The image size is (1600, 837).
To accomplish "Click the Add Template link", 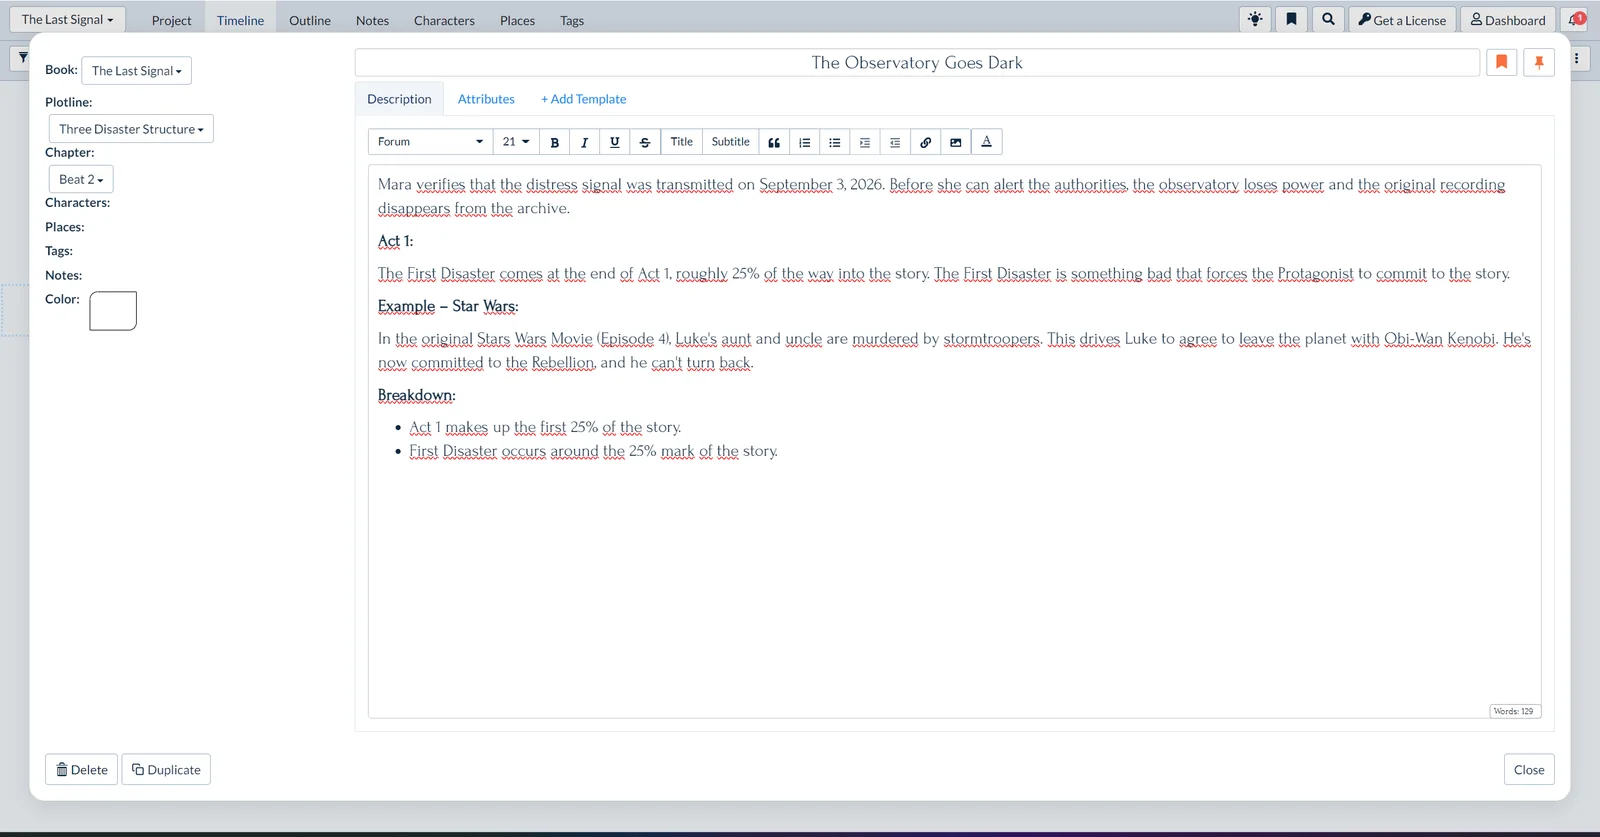I will coord(583,99).
